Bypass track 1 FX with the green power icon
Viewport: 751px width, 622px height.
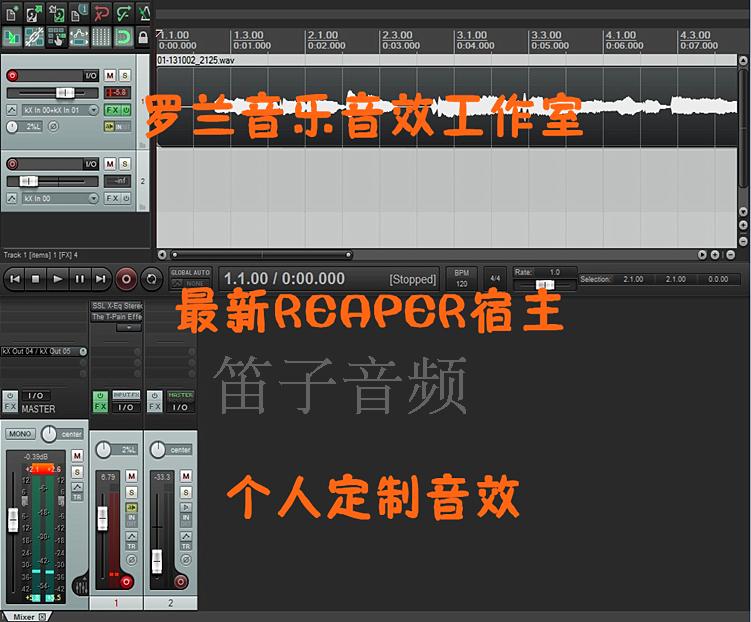[x=126, y=110]
